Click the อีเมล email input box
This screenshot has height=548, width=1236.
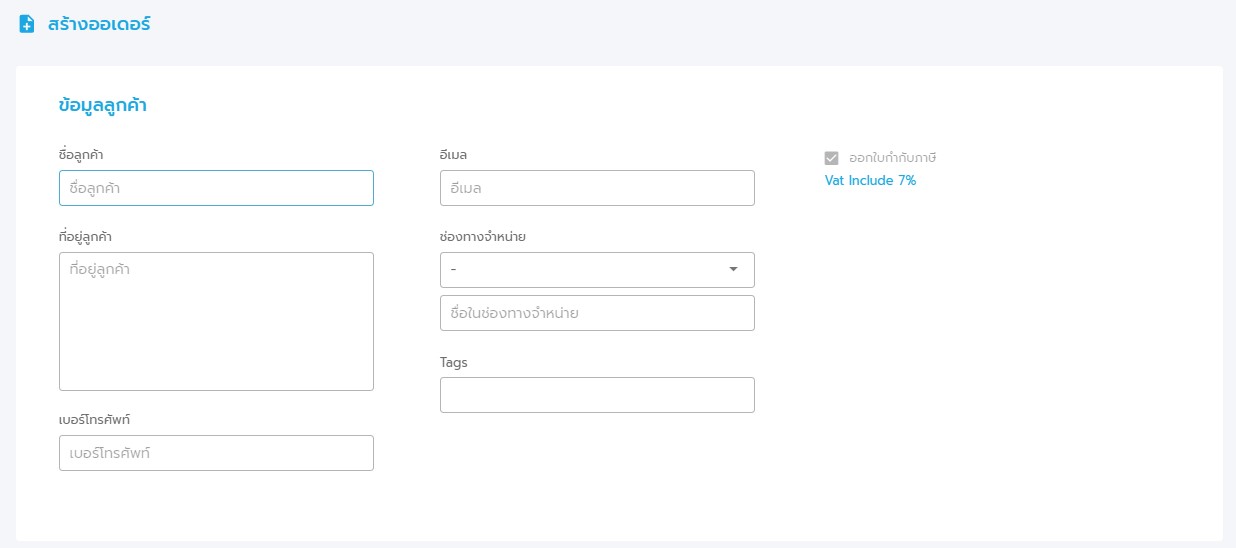click(597, 188)
